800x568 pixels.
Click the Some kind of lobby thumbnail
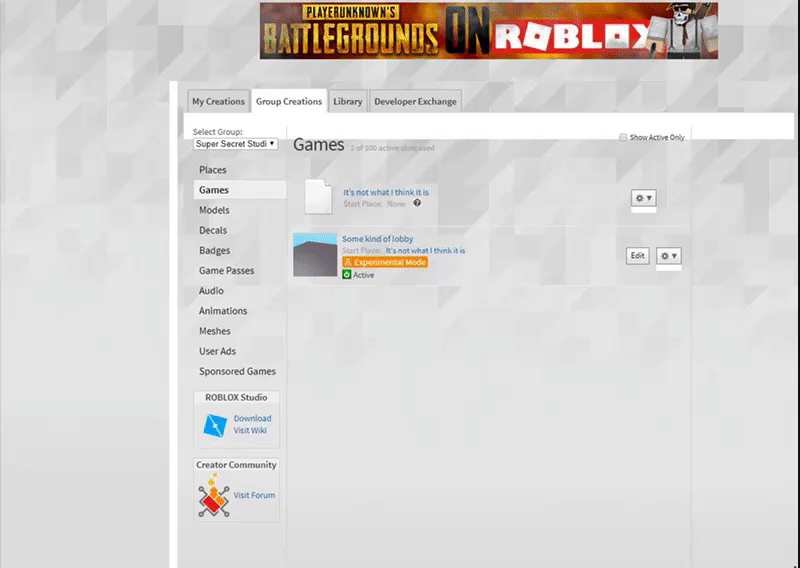315,255
